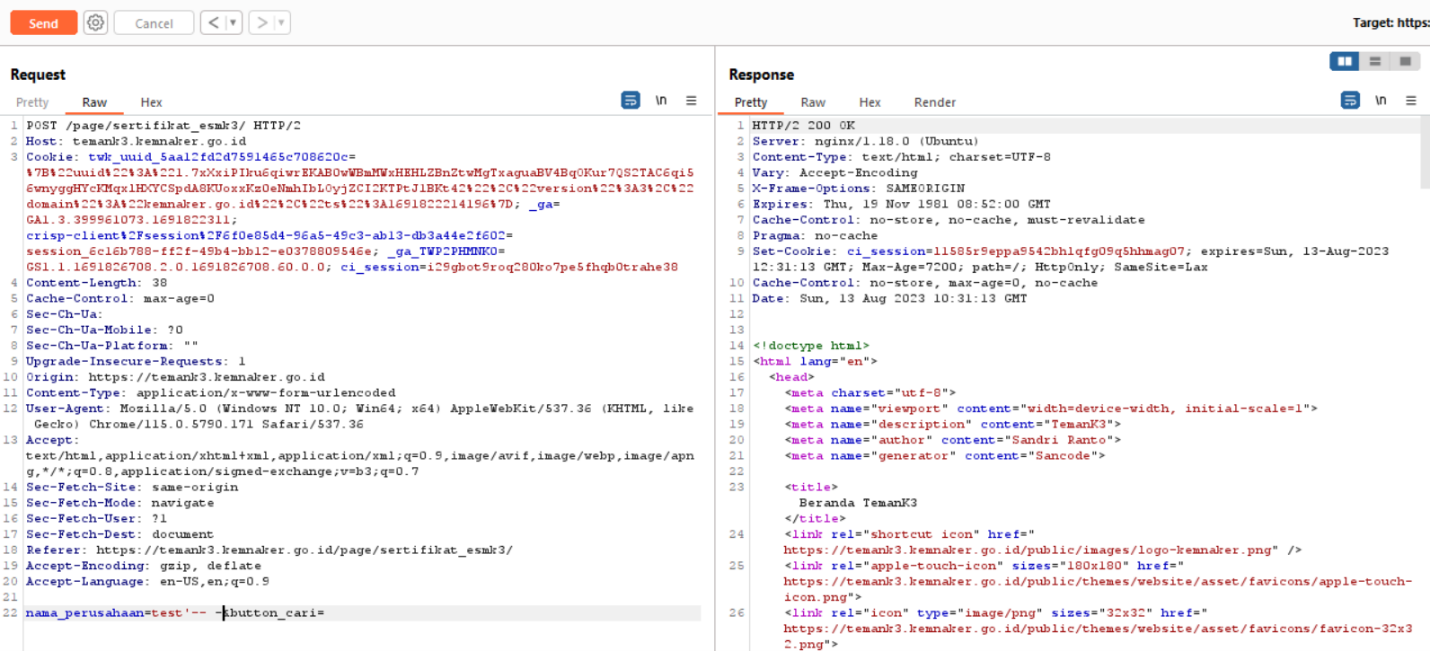The width and height of the screenshot is (1430, 651).
Task: Open the Render tab in Response panel
Action: [x=934, y=102]
